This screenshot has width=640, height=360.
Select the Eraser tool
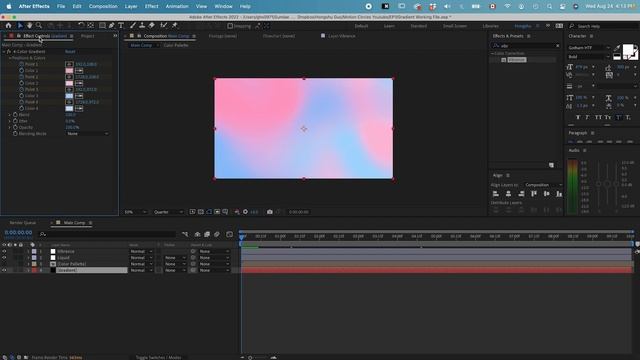[151, 25]
